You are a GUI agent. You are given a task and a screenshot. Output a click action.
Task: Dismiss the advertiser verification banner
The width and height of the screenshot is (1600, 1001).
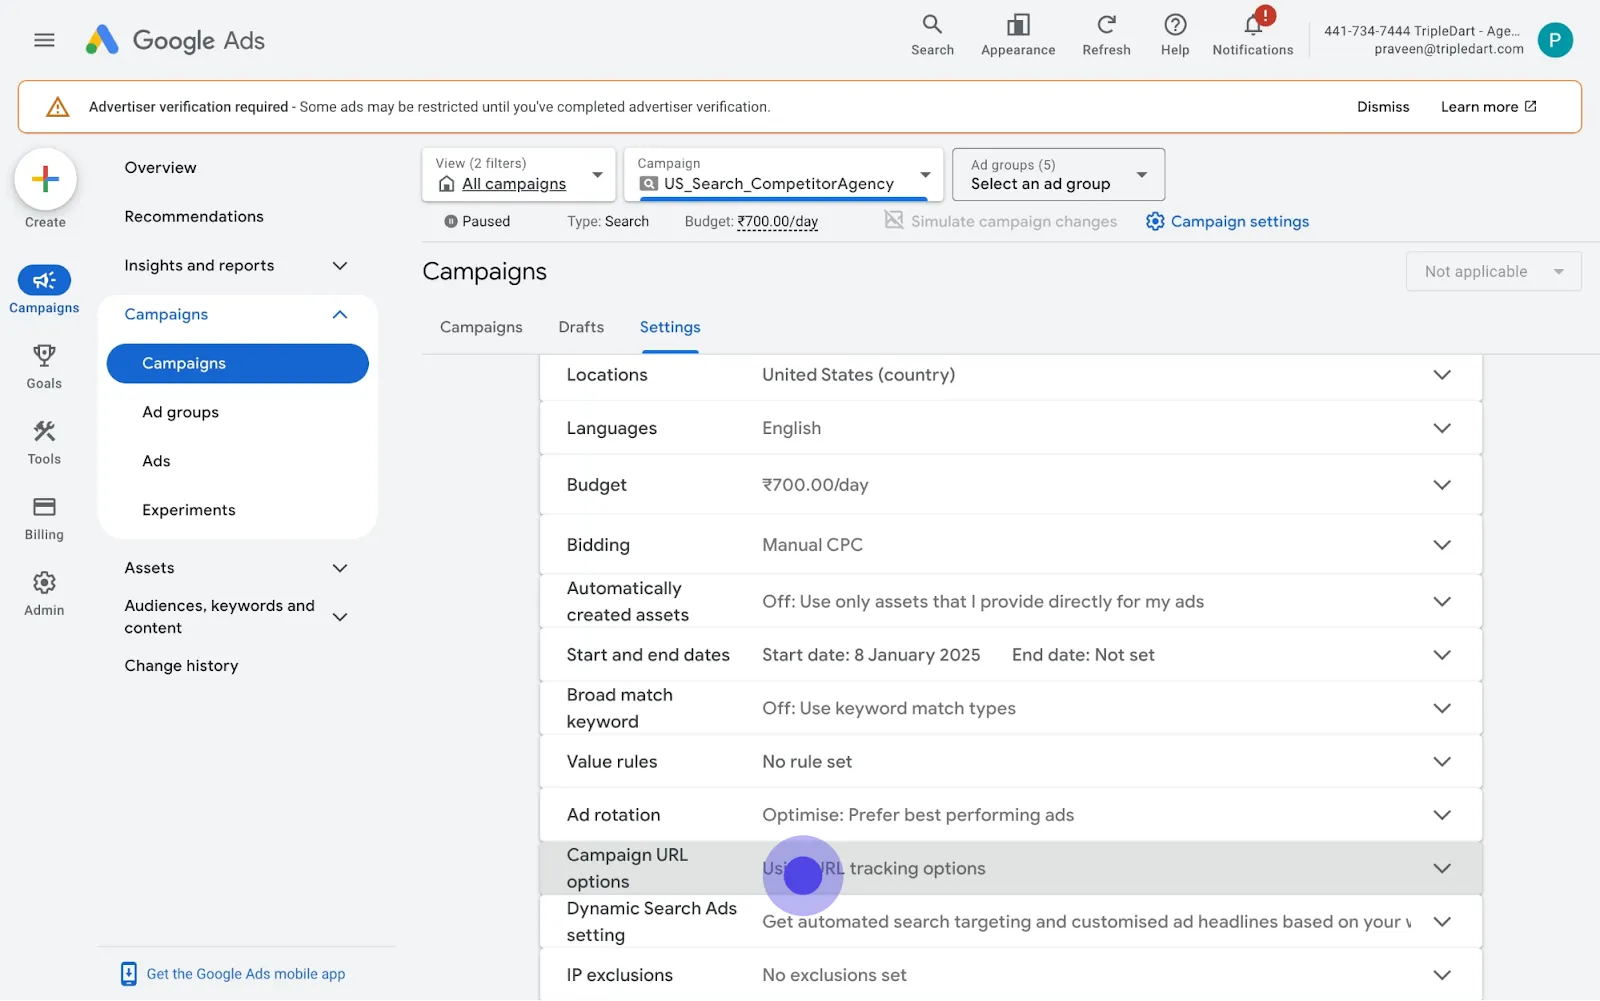1383,107
